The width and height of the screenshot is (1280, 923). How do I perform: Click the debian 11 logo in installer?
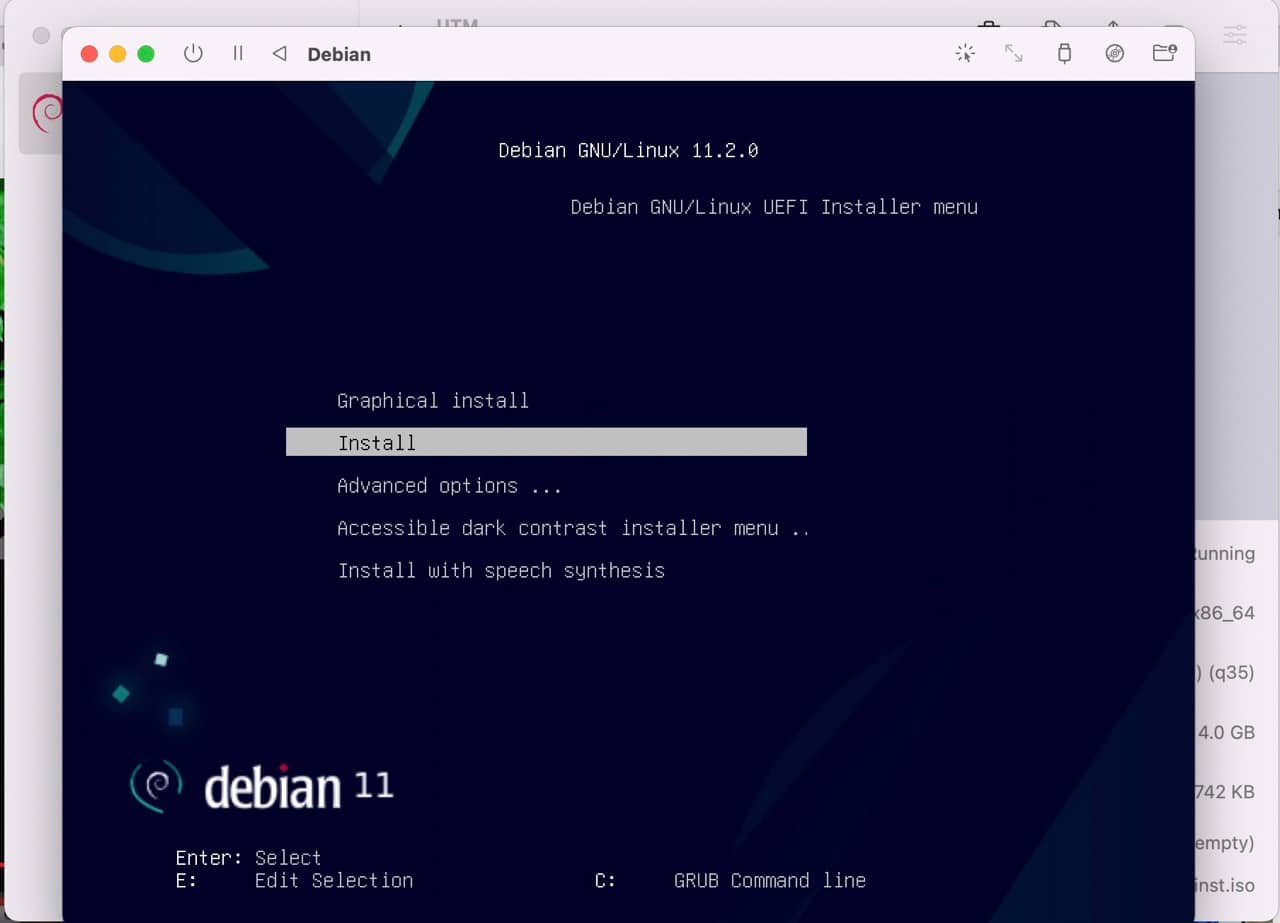261,786
